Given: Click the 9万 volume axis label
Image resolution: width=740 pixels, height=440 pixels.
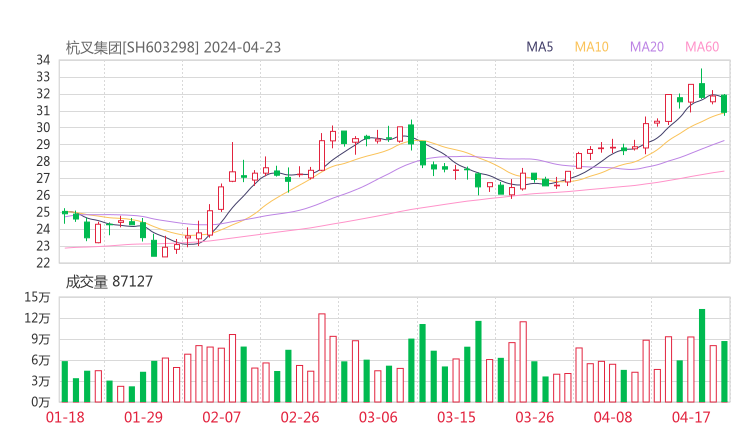Looking at the screenshot, I should point(41,339).
